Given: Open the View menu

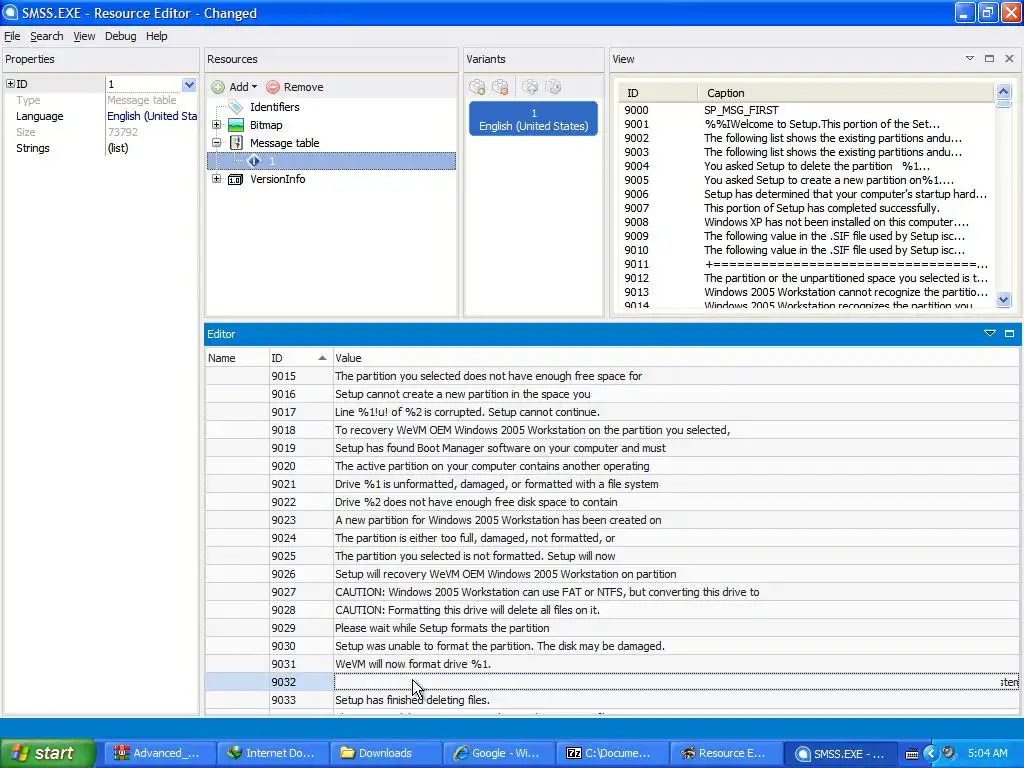Looking at the screenshot, I should tap(84, 36).
